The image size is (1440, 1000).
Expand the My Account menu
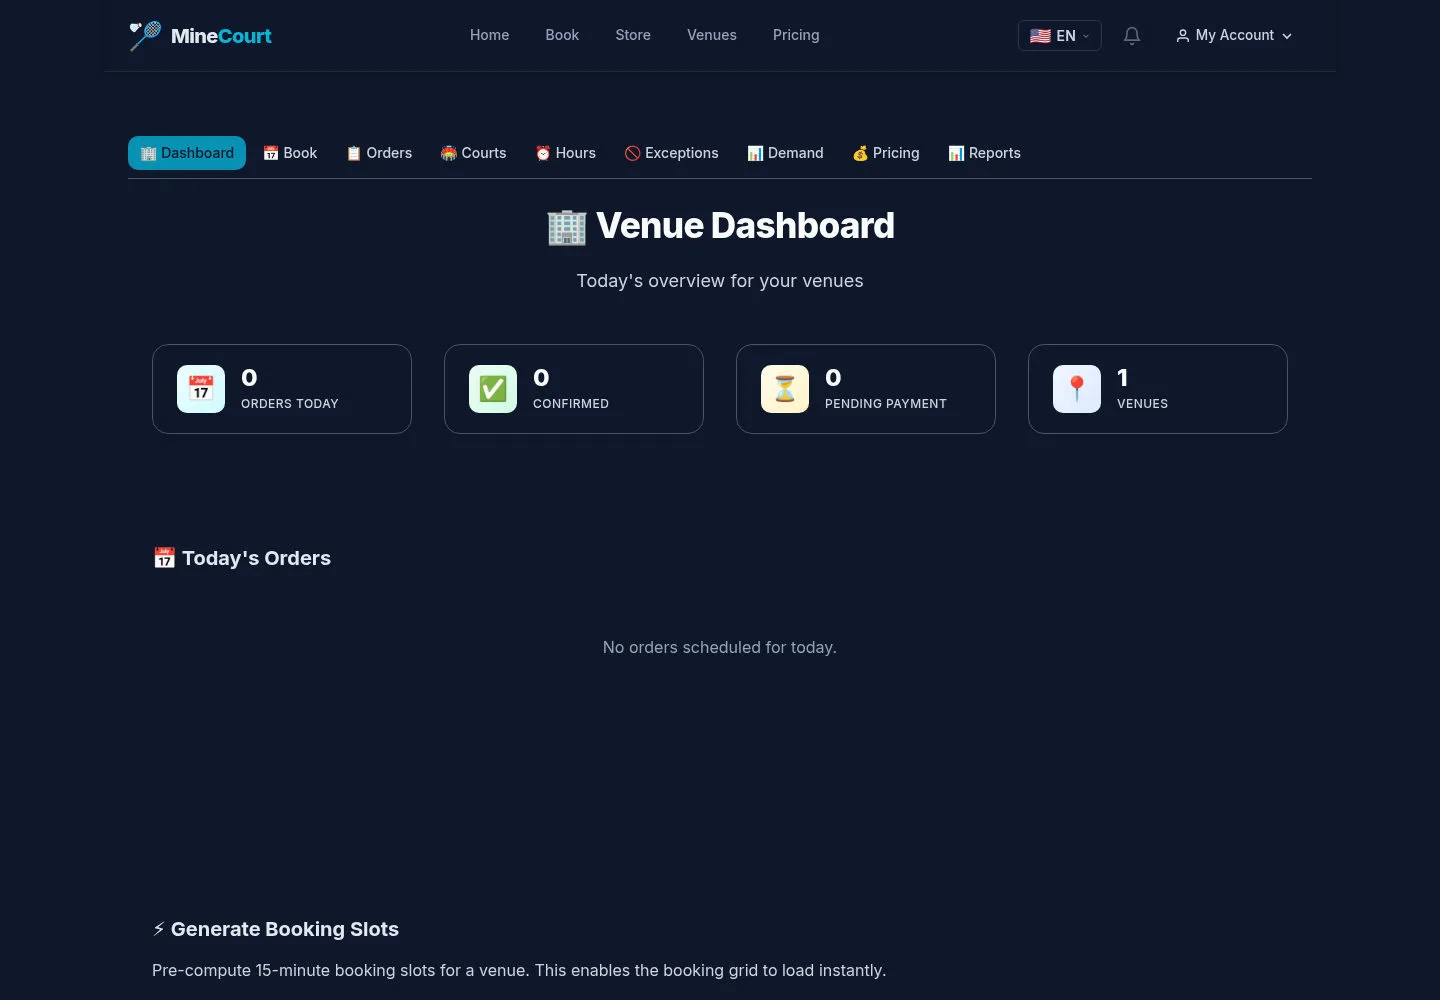(x=1234, y=36)
